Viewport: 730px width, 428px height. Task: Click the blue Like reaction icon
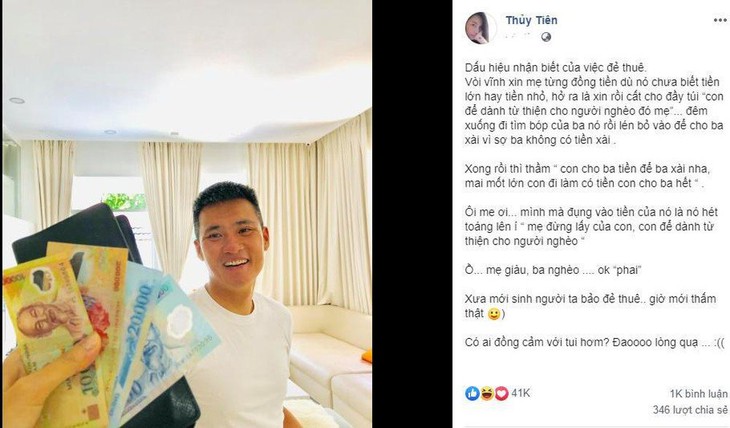tap(472, 394)
